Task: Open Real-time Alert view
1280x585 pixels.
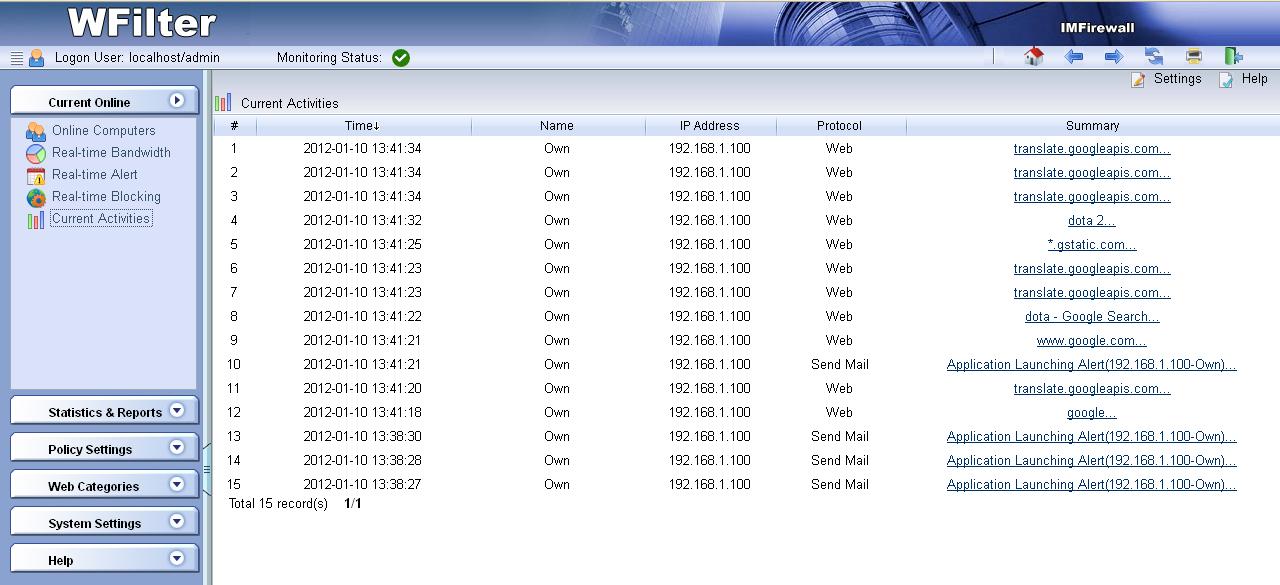Action: coord(95,175)
